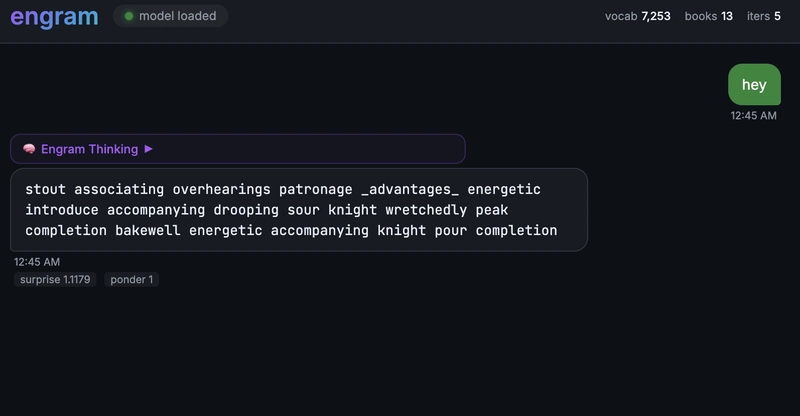Click the word wretchedly in the response
Viewport: 800px width, 416px height.
click(426, 210)
